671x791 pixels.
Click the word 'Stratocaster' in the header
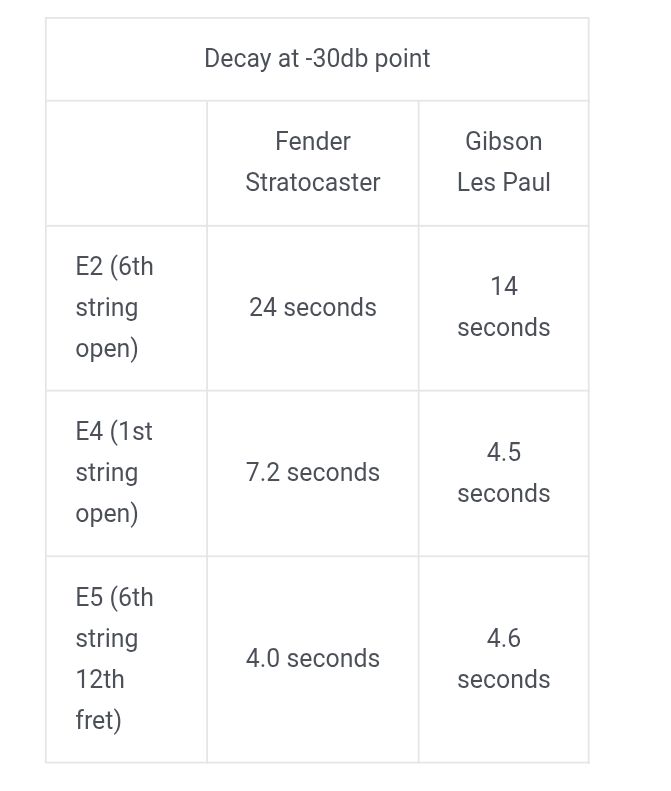[x=313, y=182]
